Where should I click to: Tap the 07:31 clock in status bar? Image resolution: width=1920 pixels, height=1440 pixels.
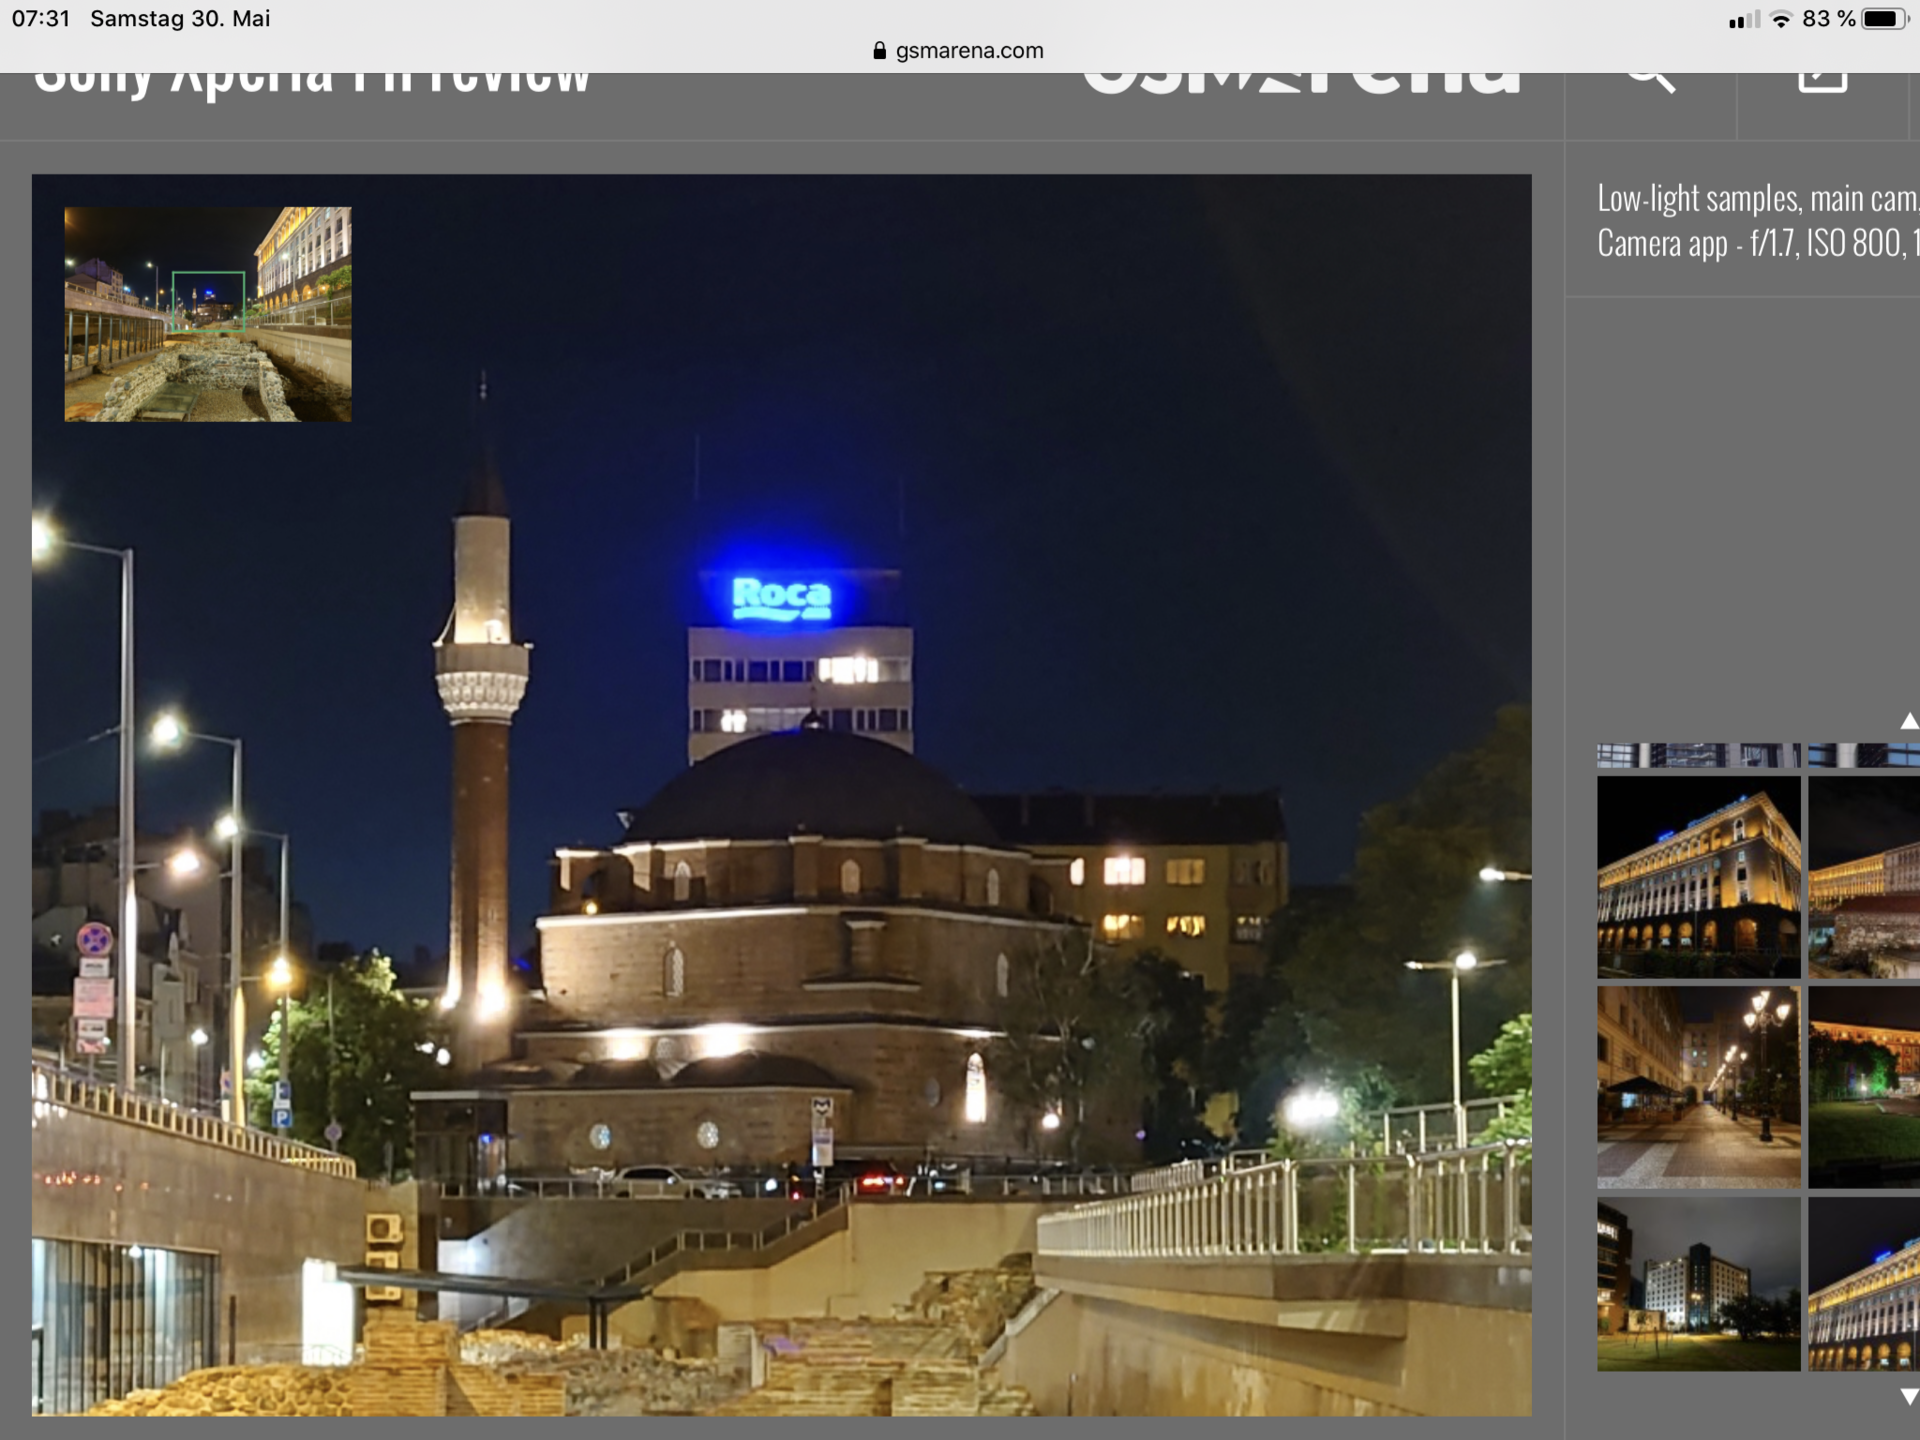pos(41,19)
